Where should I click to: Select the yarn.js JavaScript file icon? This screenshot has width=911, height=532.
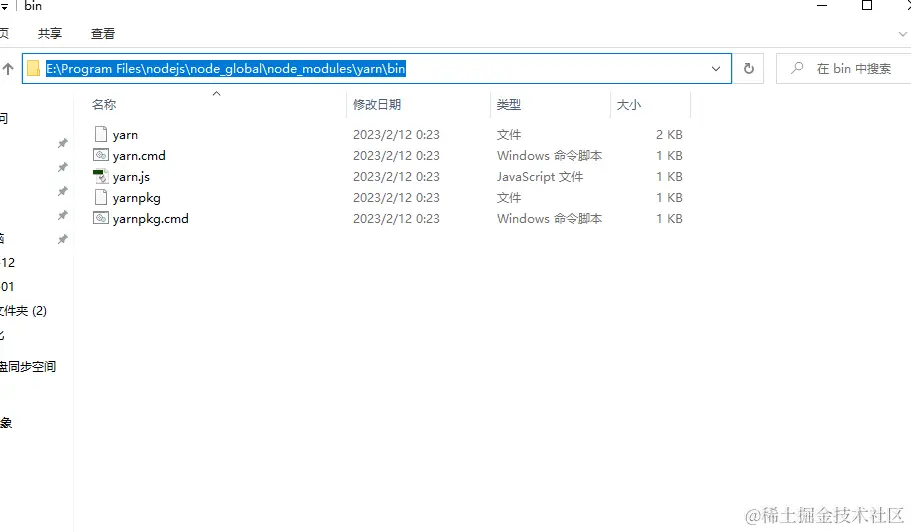[x=101, y=176]
